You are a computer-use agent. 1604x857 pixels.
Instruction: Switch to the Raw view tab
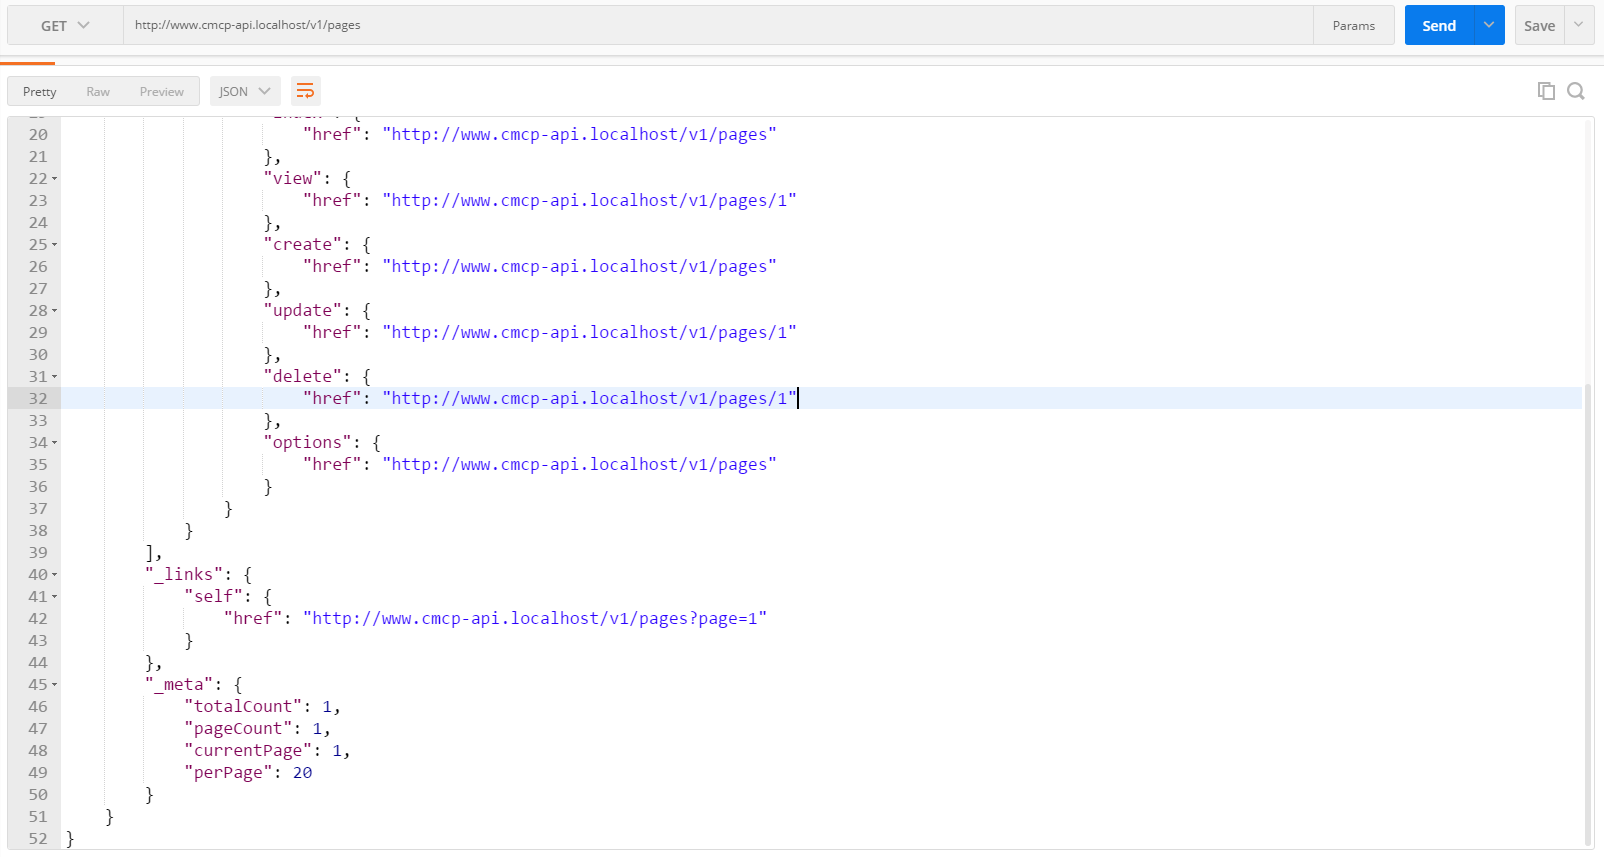tap(98, 91)
